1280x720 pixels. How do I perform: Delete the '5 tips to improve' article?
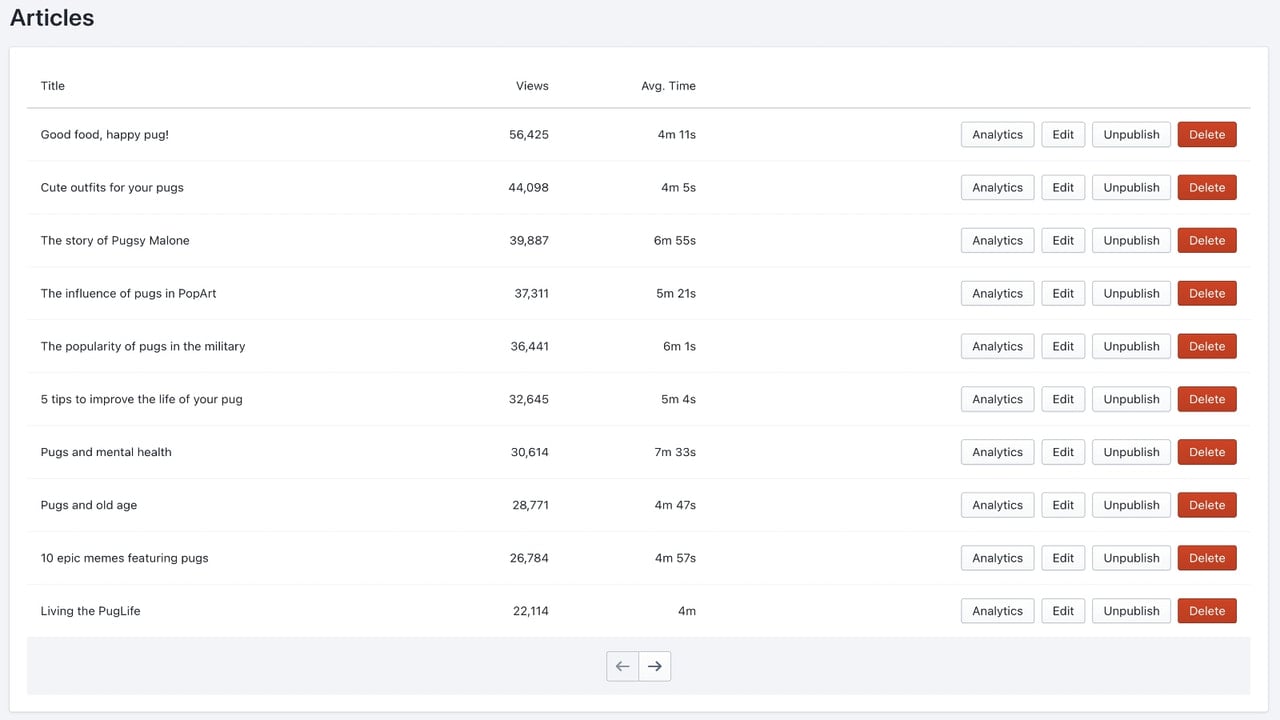pyautogui.click(x=1207, y=400)
